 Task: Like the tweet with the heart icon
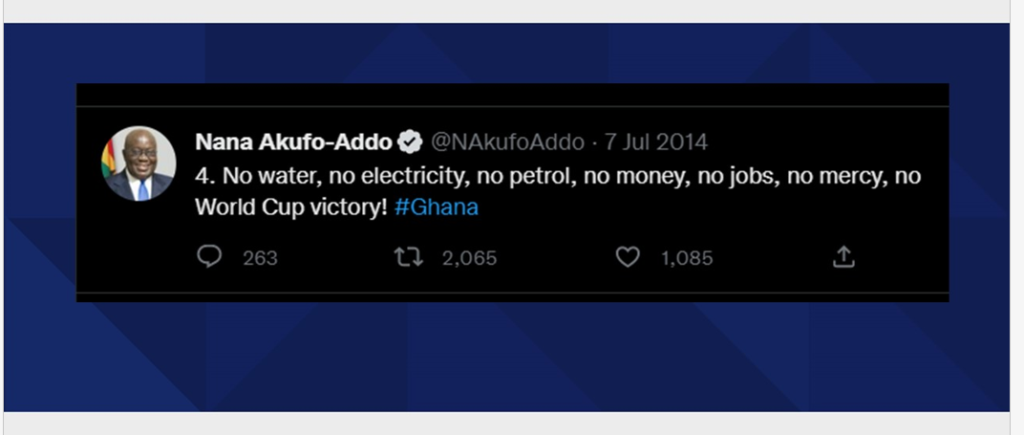(627, 257)
